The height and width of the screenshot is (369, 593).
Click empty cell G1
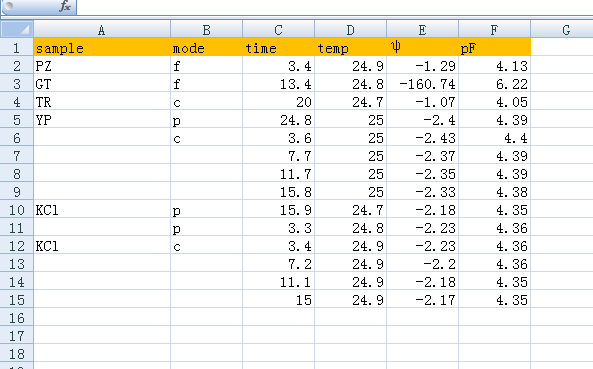(562, 48)
